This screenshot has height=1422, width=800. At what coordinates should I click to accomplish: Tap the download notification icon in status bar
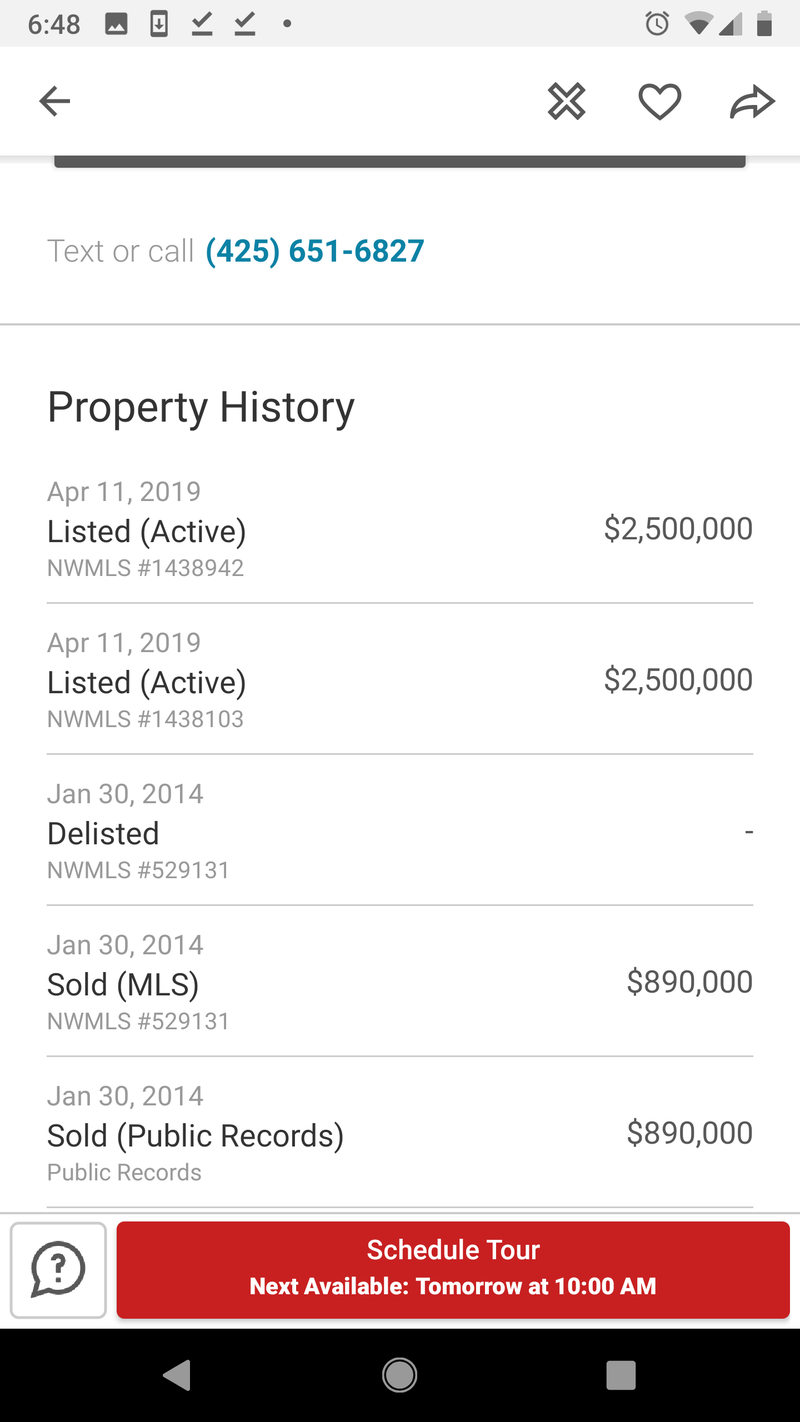coord(159,24)
